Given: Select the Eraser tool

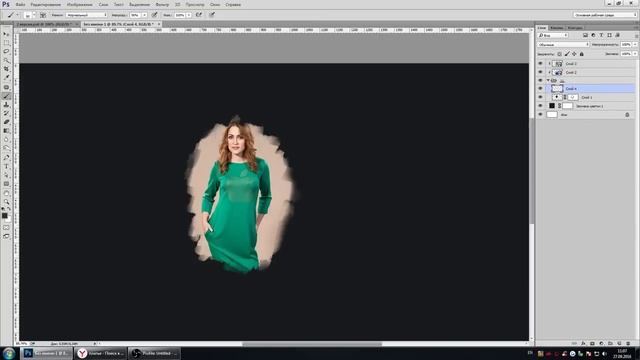Looking at the screenshot, I should tap(6, 122).
